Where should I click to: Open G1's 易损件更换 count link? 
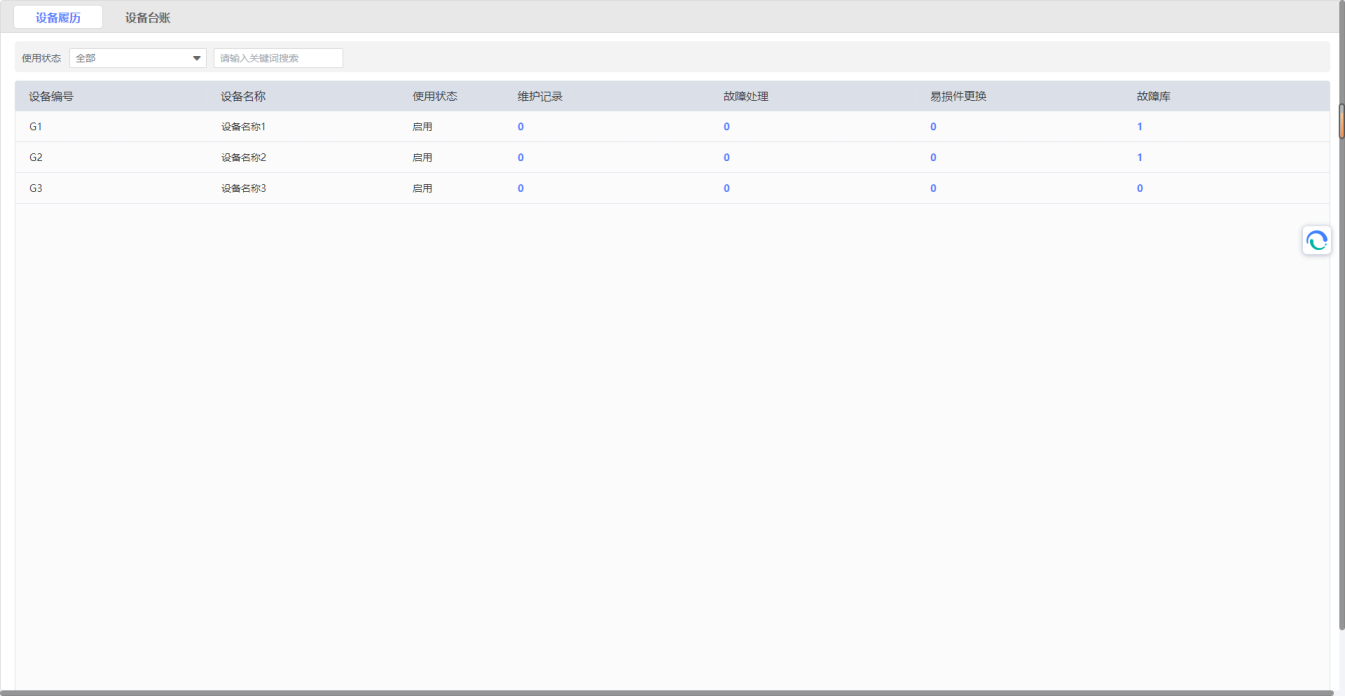933,127
